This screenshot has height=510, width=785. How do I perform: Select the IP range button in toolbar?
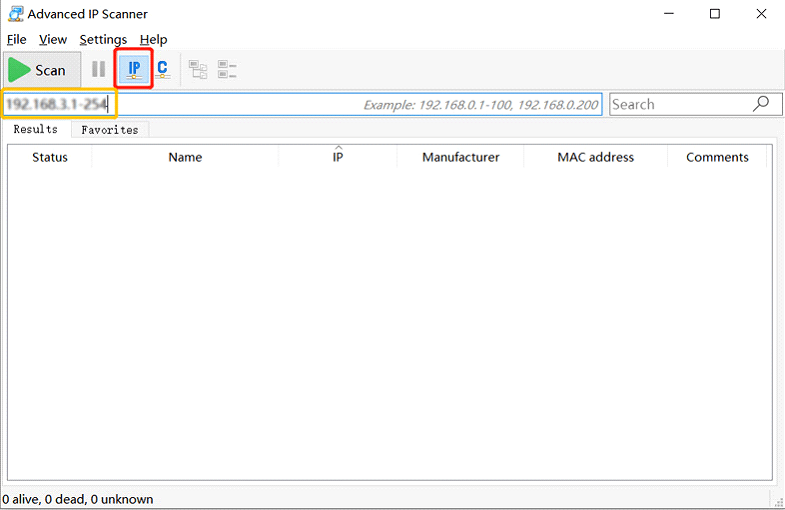click(134, 69)
